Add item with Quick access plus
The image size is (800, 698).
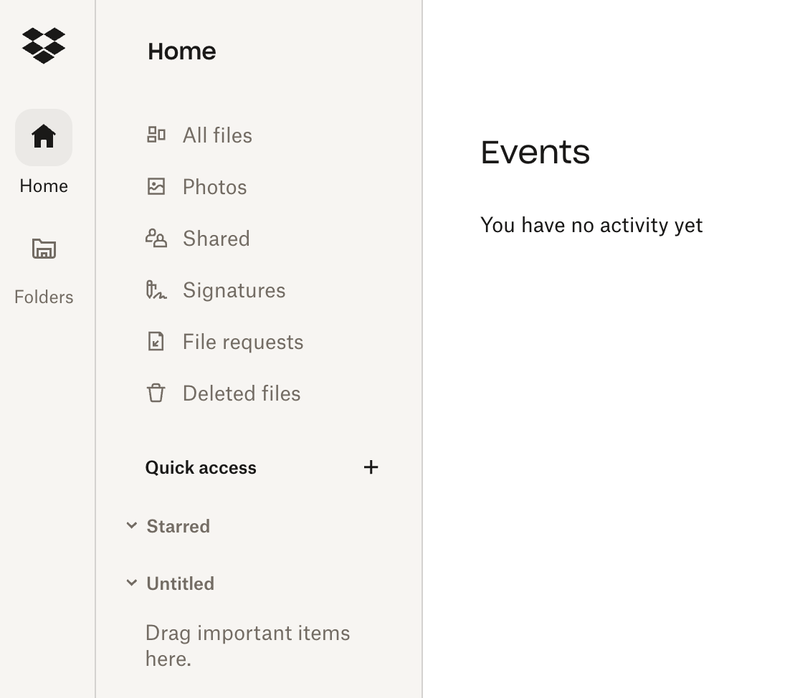click(x=371, y=467)
